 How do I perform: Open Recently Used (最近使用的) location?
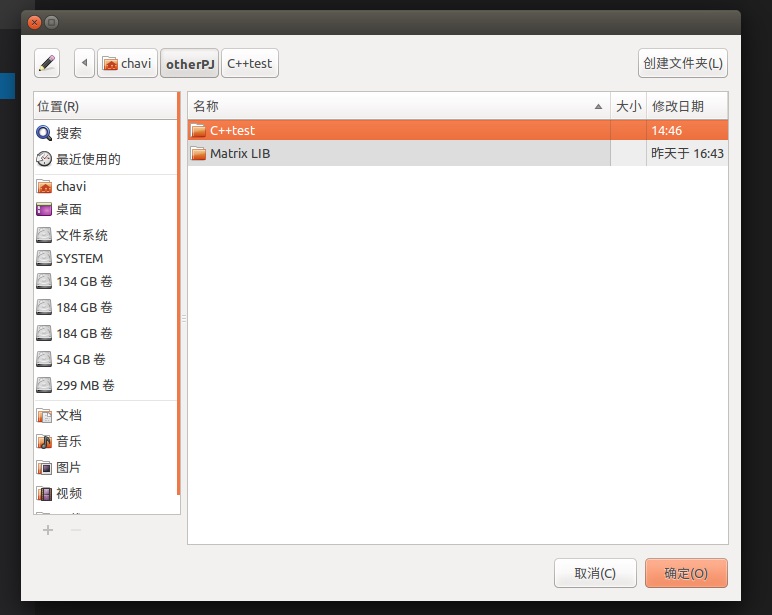tap(88, 159)
